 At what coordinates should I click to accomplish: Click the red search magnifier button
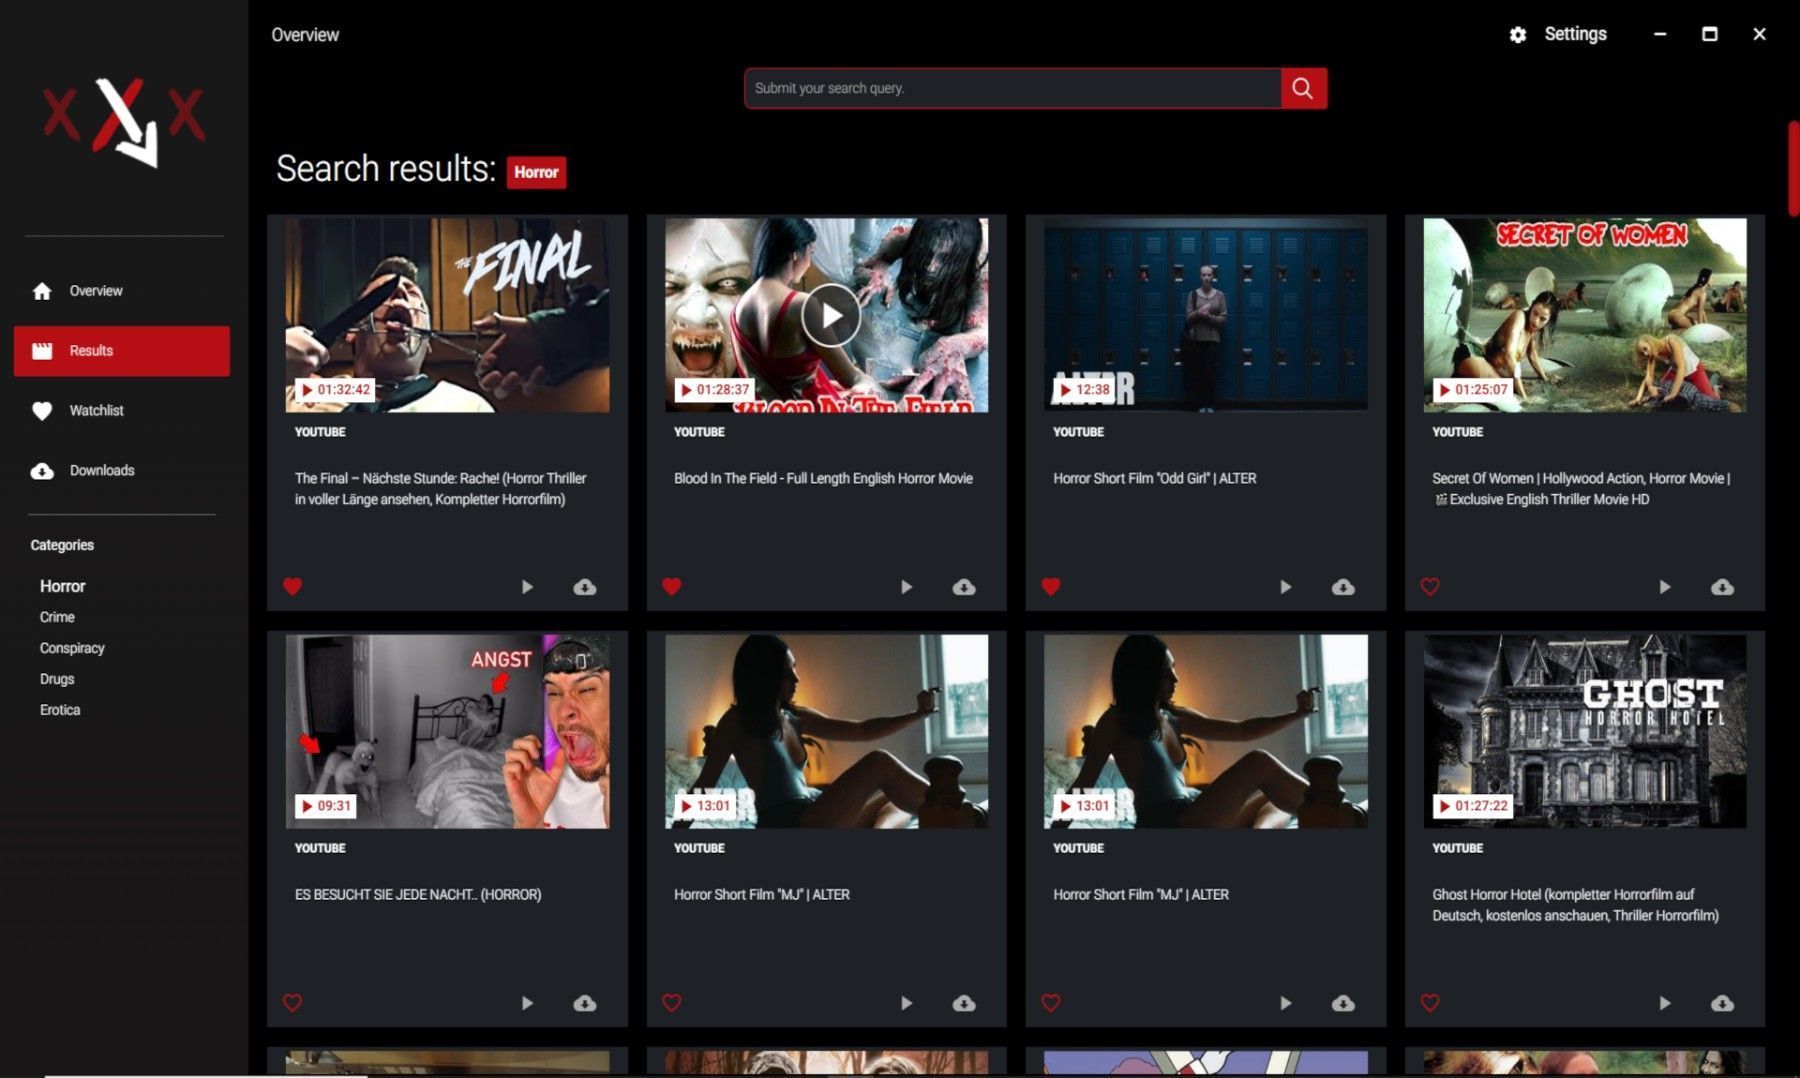1303,88
